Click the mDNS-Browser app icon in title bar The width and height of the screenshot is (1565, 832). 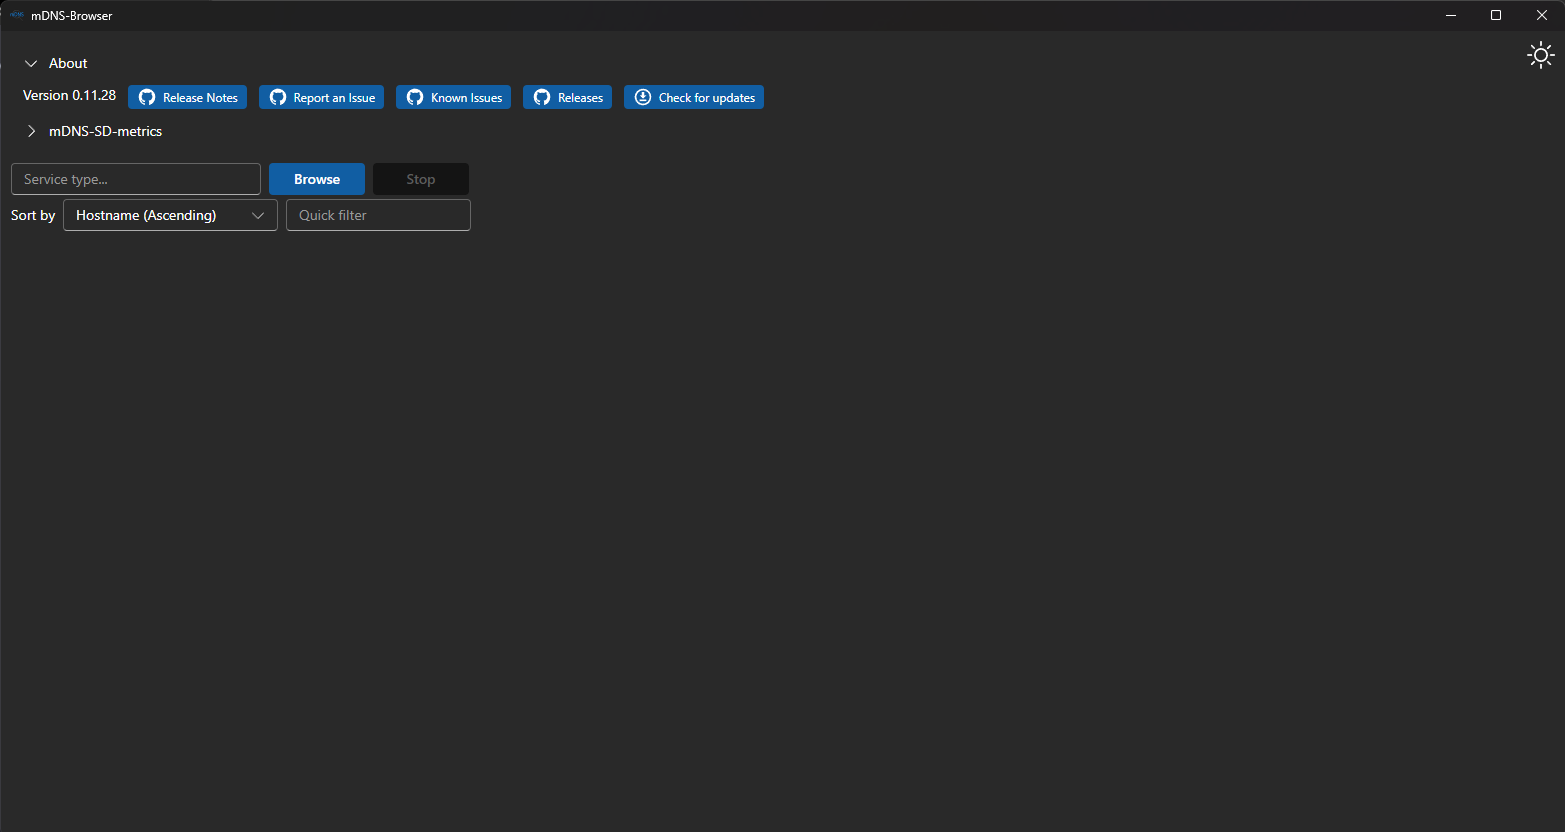(16, 15)
